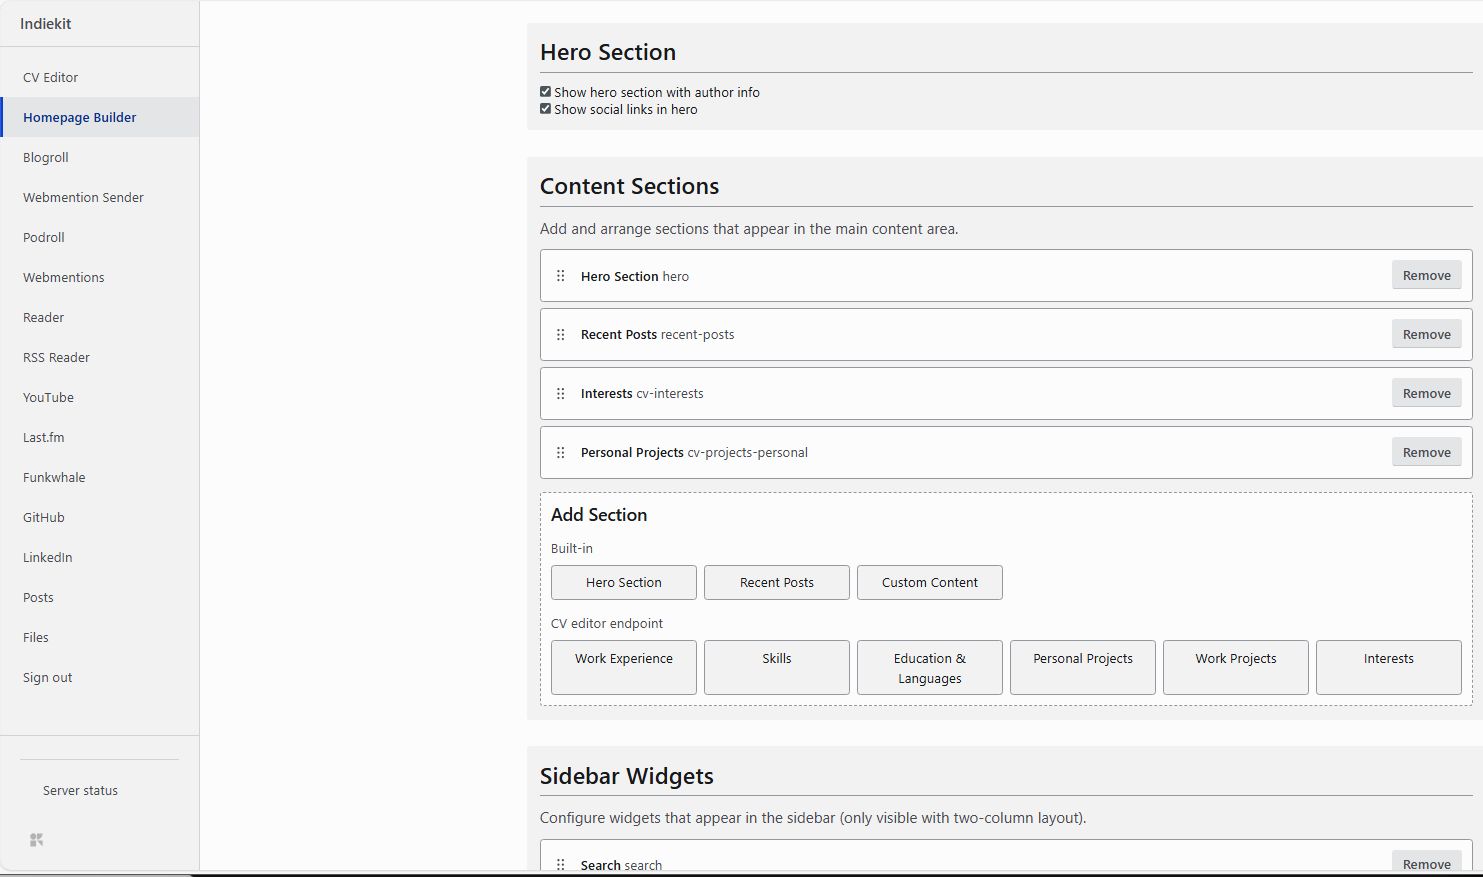The image size is (1483, 877).
Task: Click Sign out in sidebar
Action: click(x=48, y=677)
